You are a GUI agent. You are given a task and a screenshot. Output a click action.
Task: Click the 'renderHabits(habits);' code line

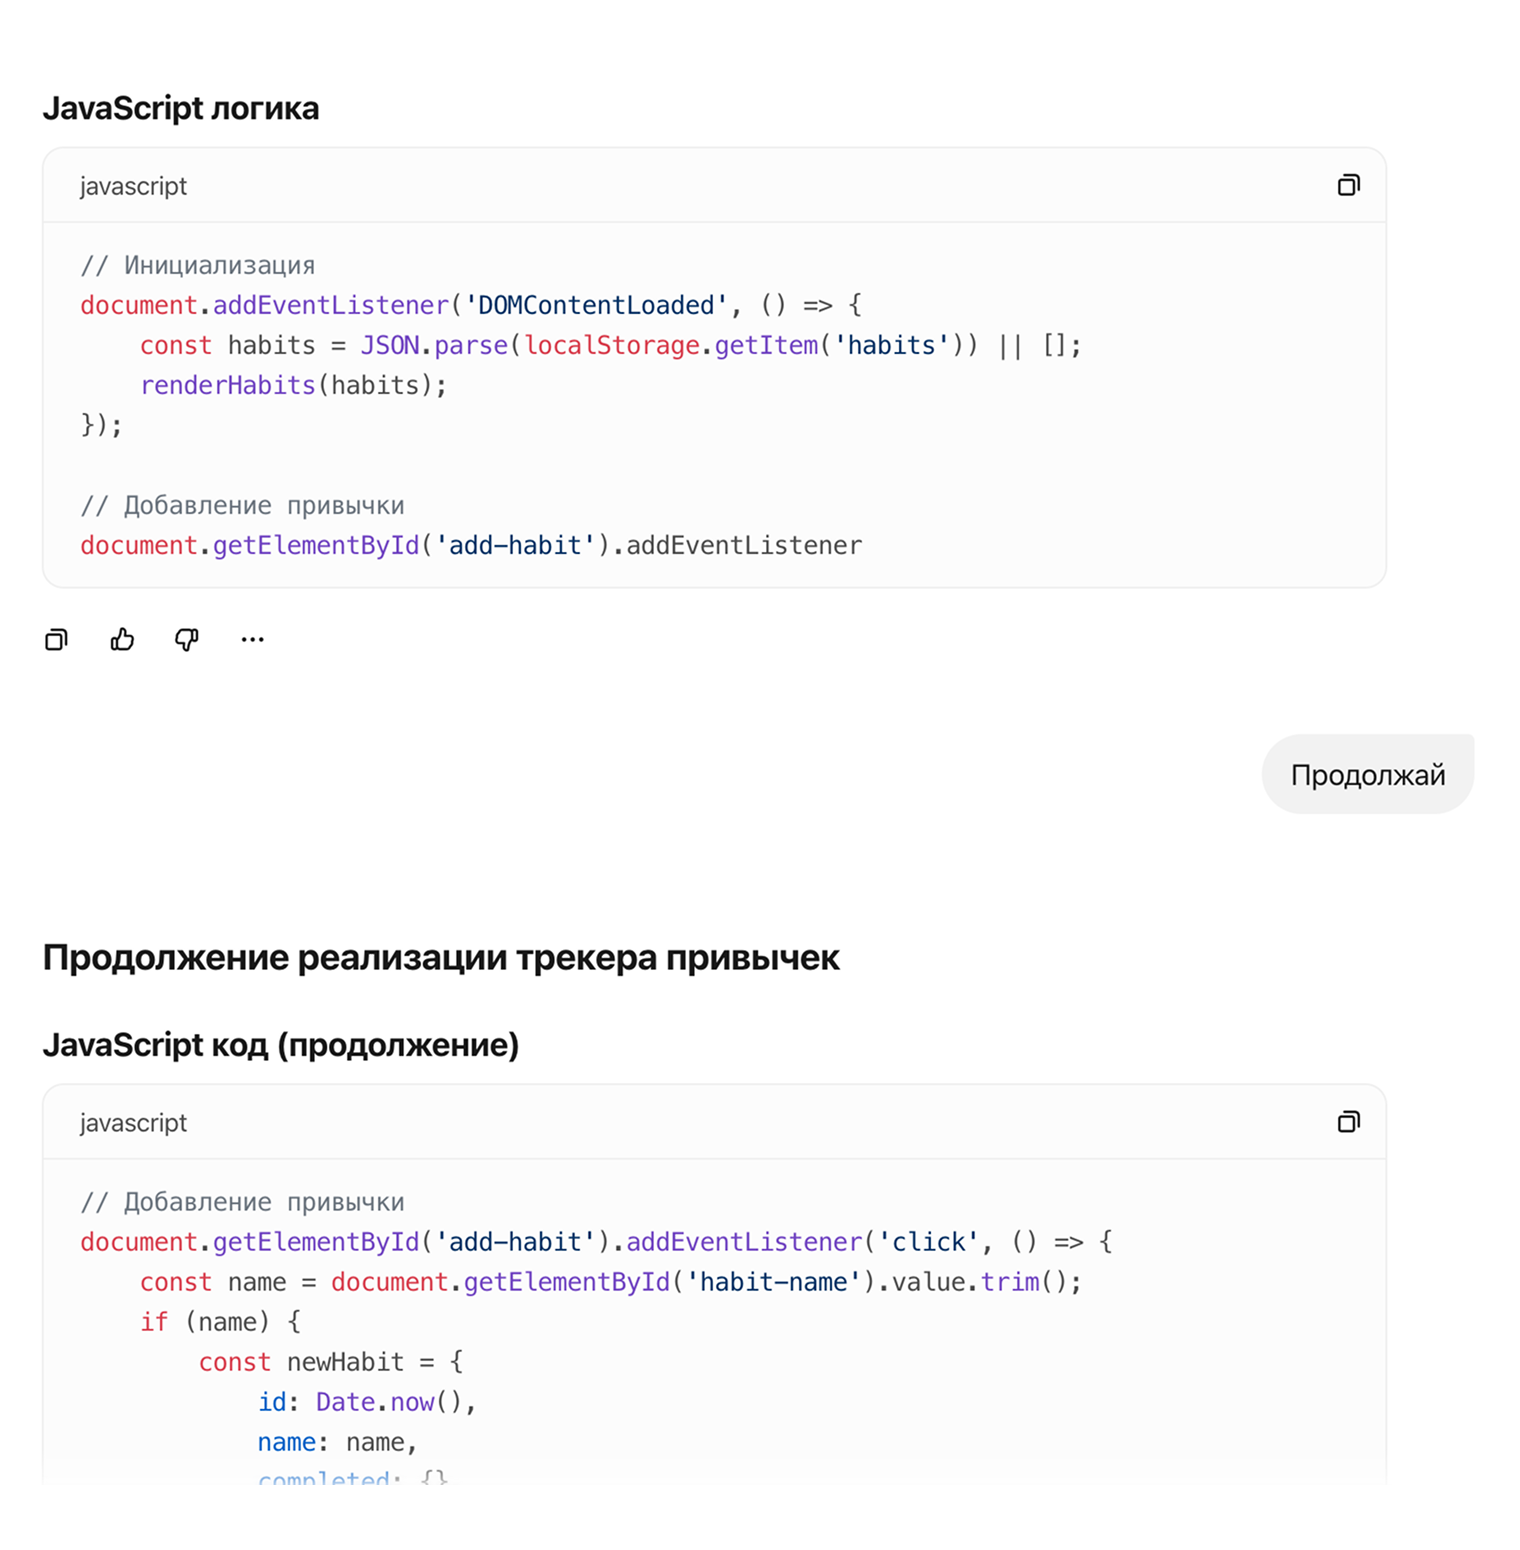click(293, 385)
